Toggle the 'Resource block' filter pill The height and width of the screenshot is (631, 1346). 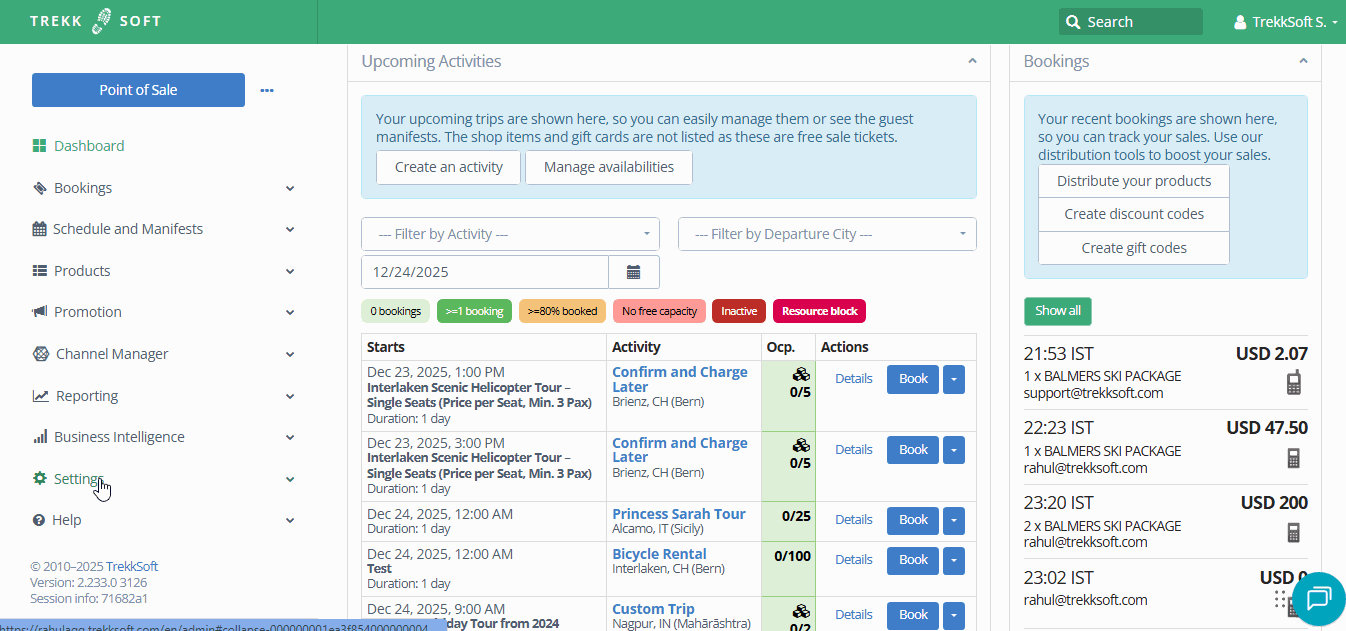tap(819, 311)
